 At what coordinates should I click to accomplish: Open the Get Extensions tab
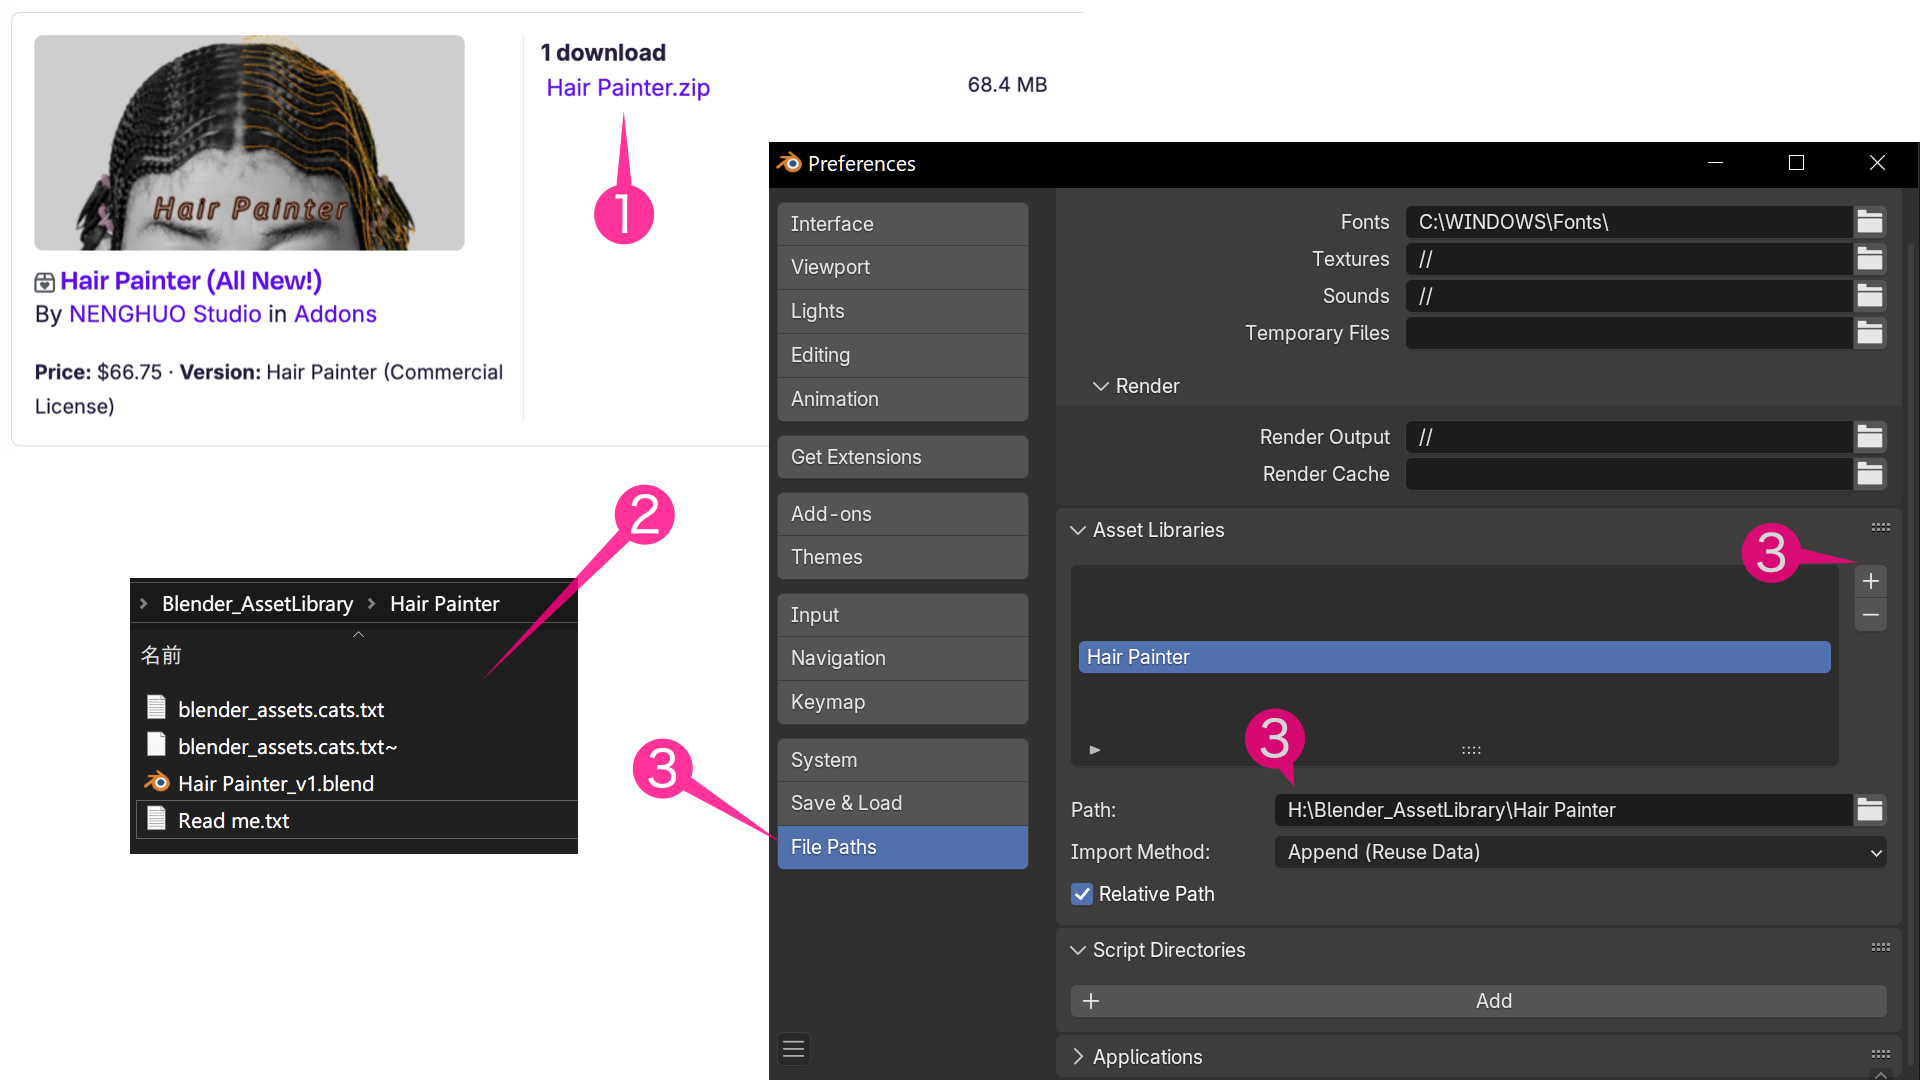903,457
